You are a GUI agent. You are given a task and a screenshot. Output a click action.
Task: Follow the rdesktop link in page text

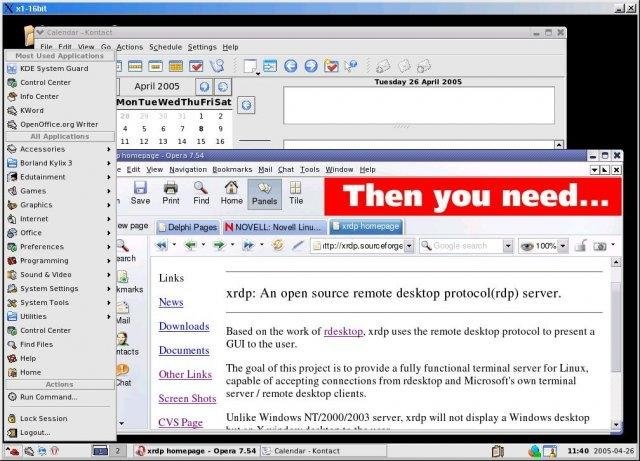click(x=343, y=331)
